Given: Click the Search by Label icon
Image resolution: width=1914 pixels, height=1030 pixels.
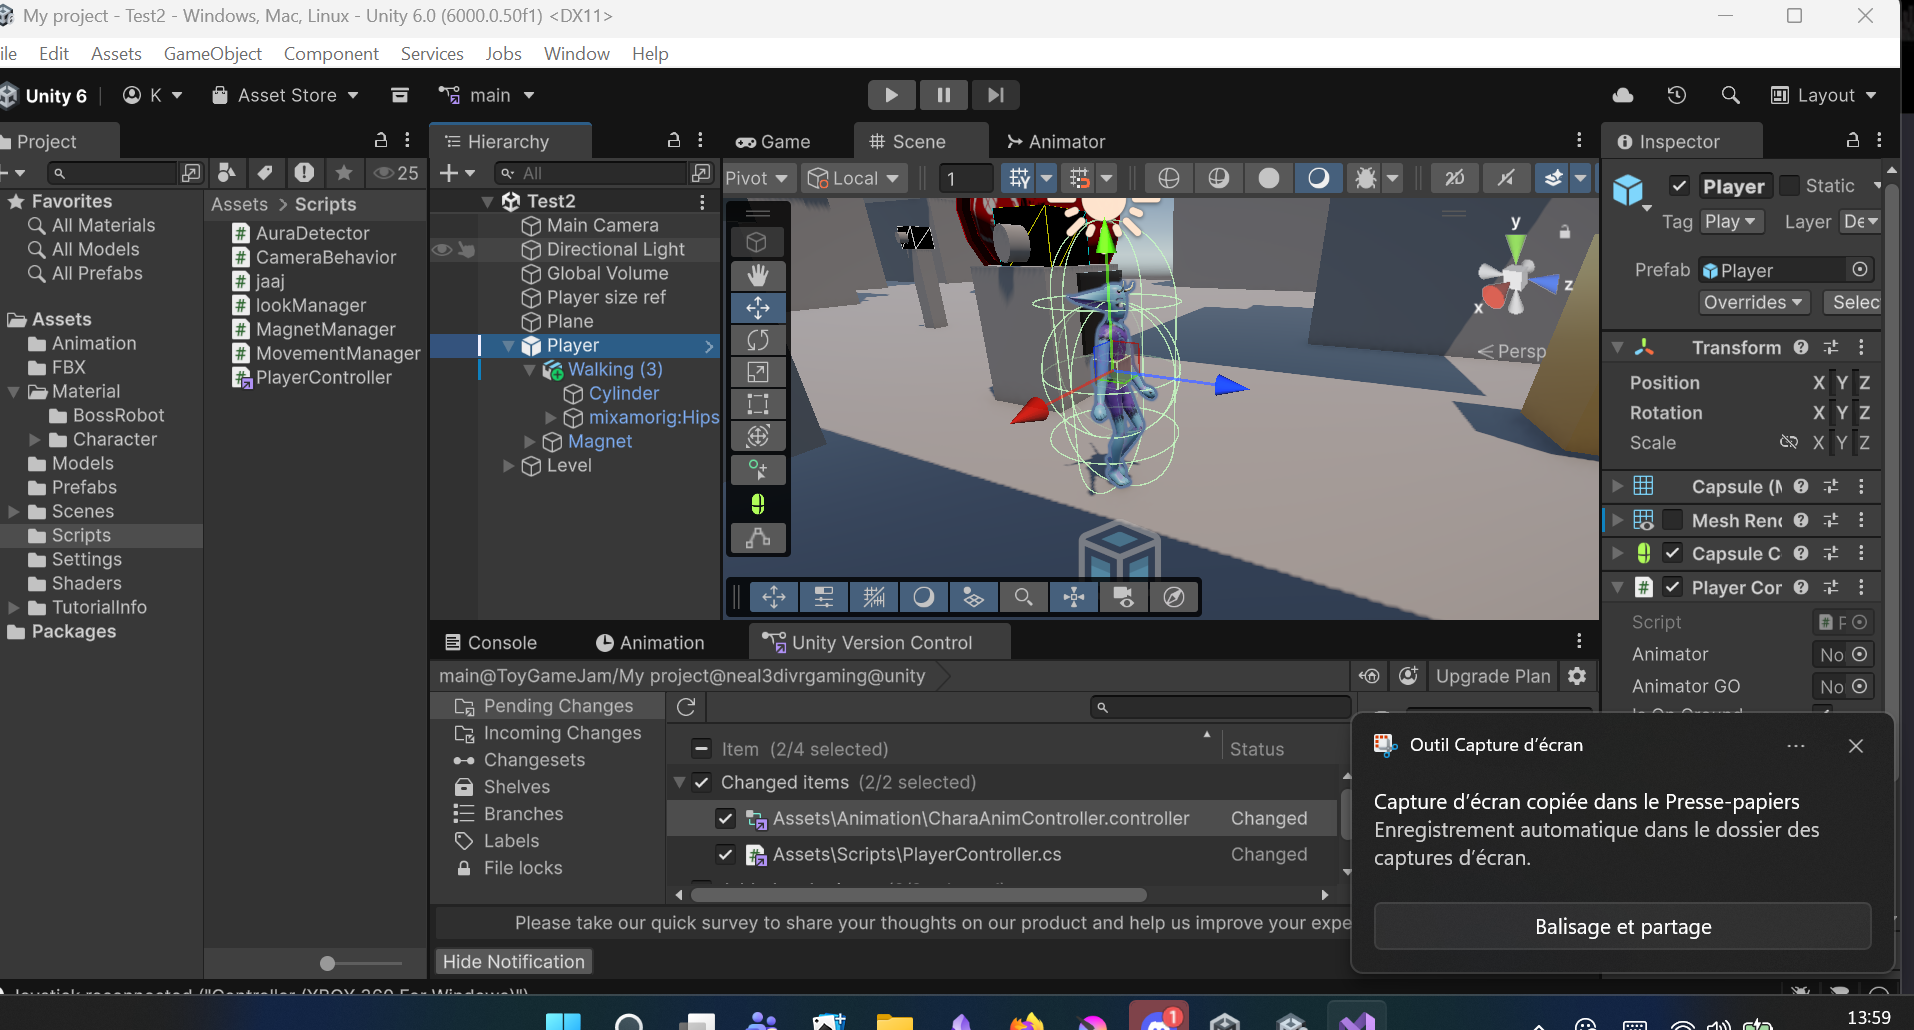Looking at the screenshot, I should click(x=265, y=173).
